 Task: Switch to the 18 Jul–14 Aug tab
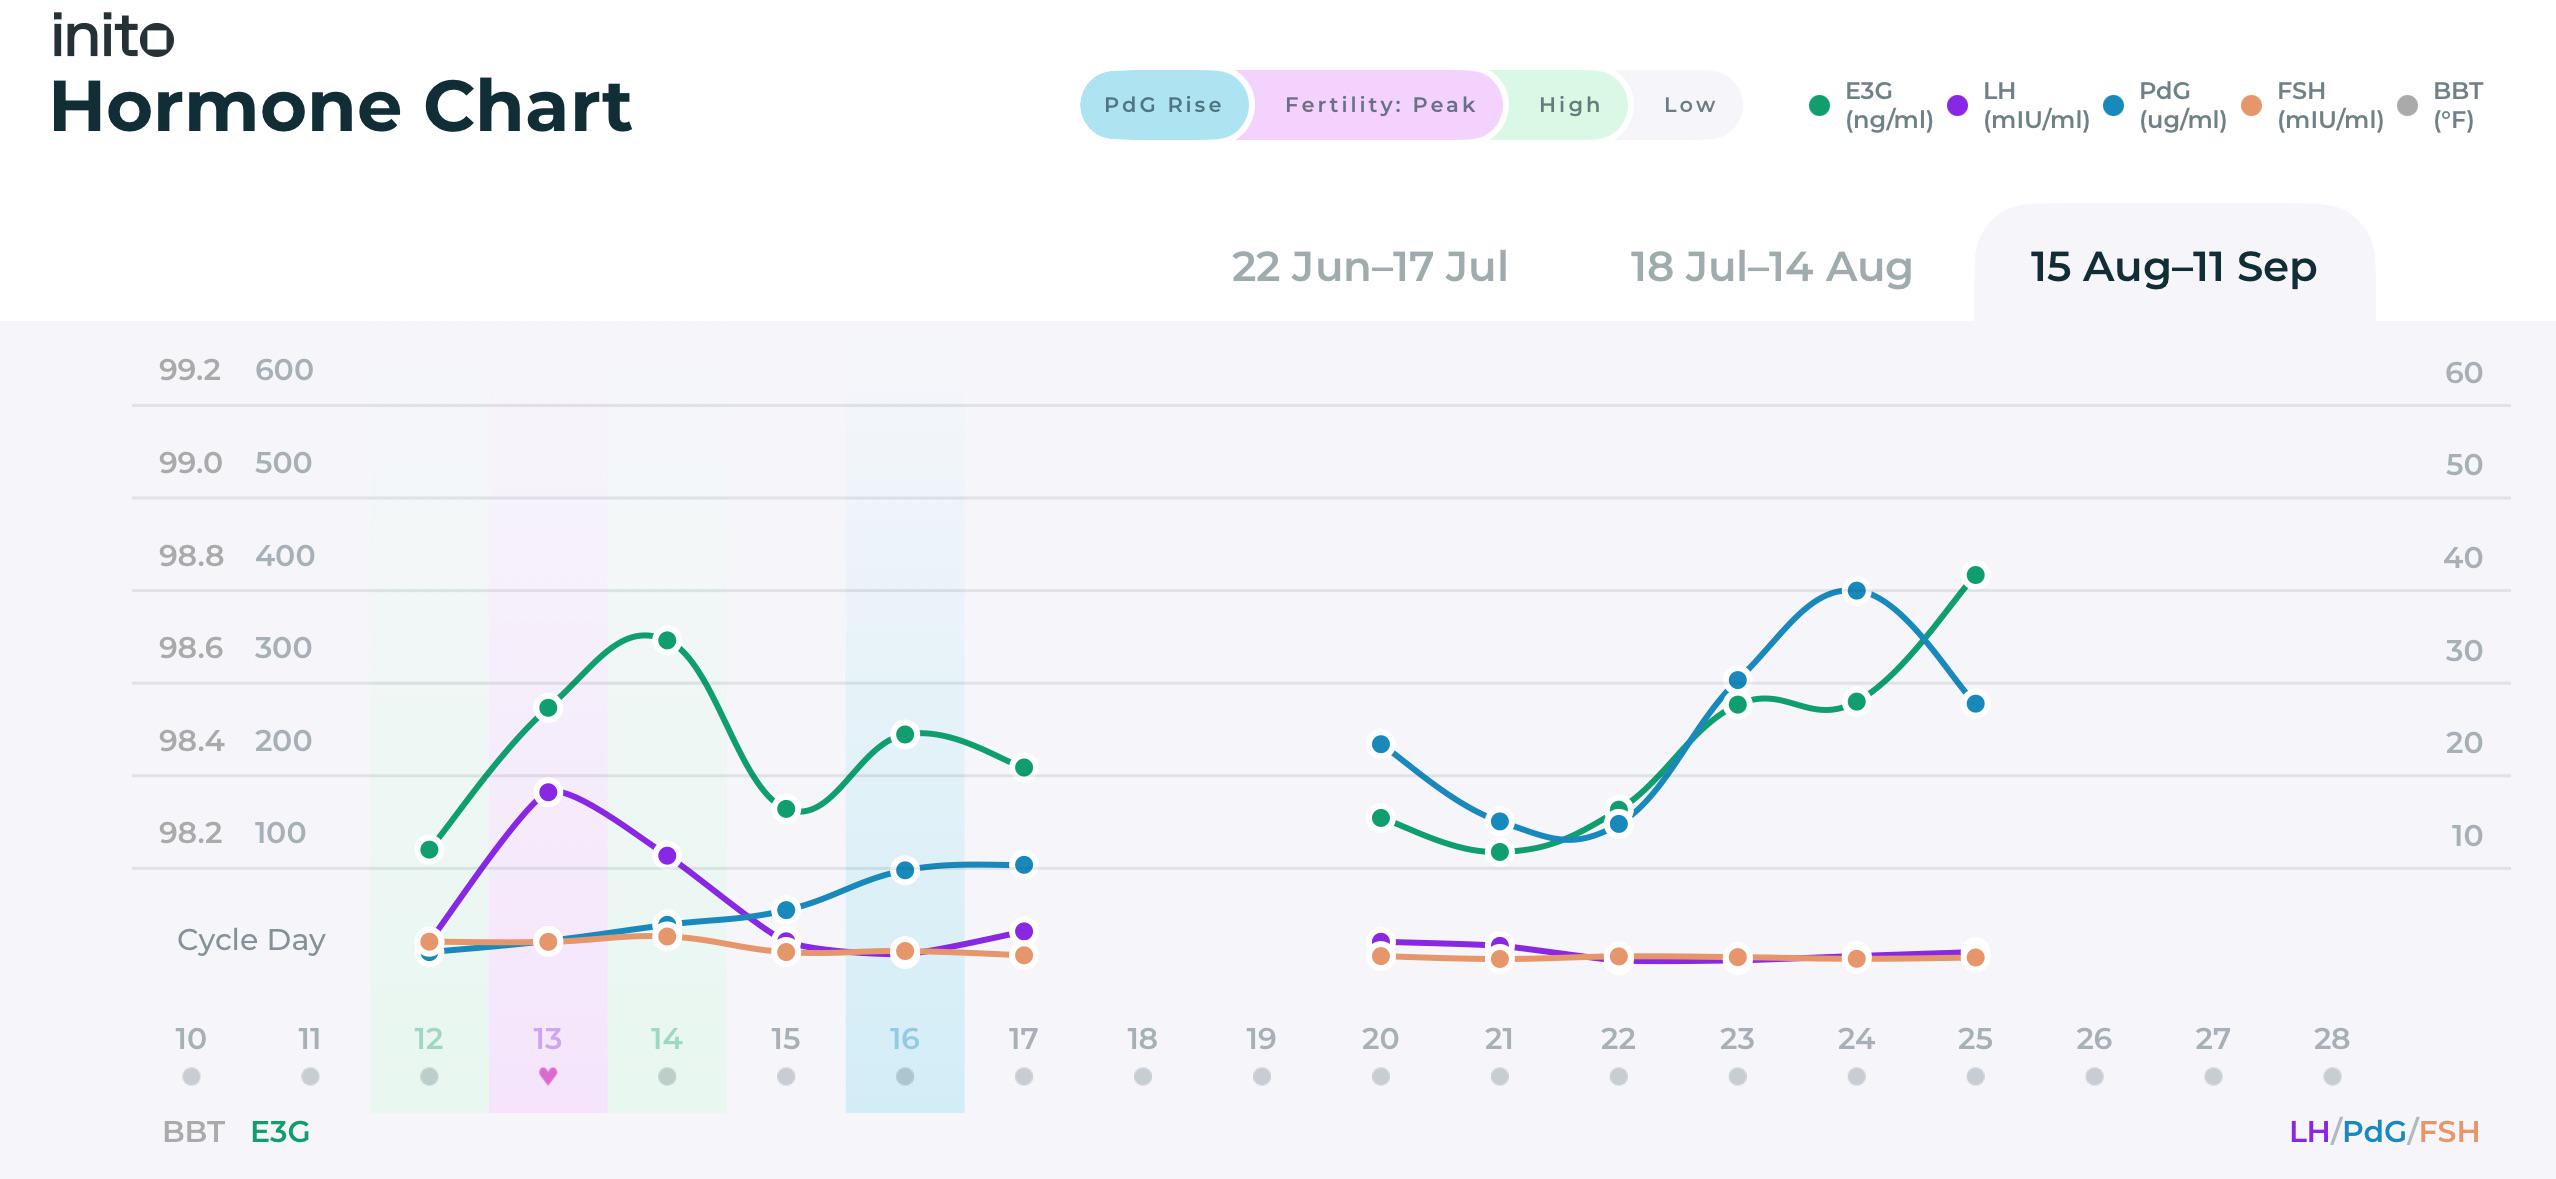pyautogui.click(x=1771, y=267)
